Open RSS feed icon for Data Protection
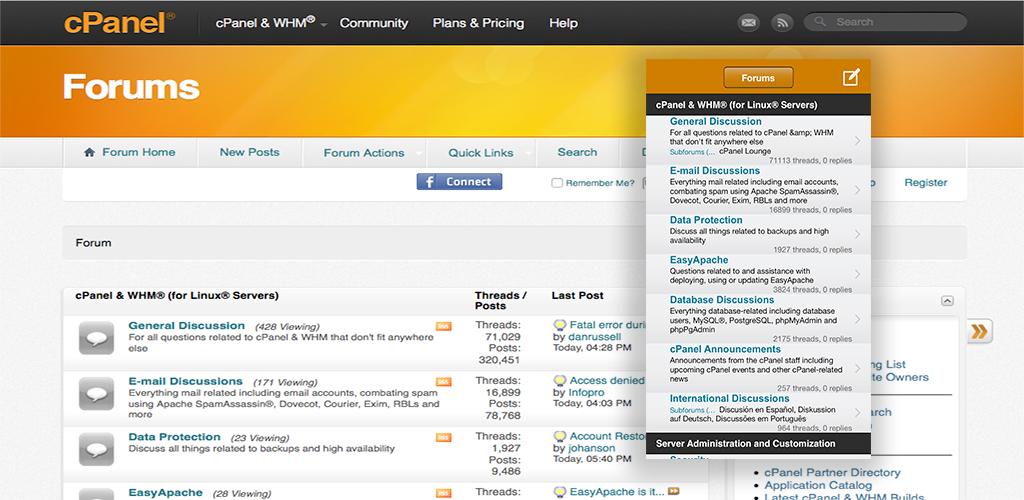 click(443, 437)
